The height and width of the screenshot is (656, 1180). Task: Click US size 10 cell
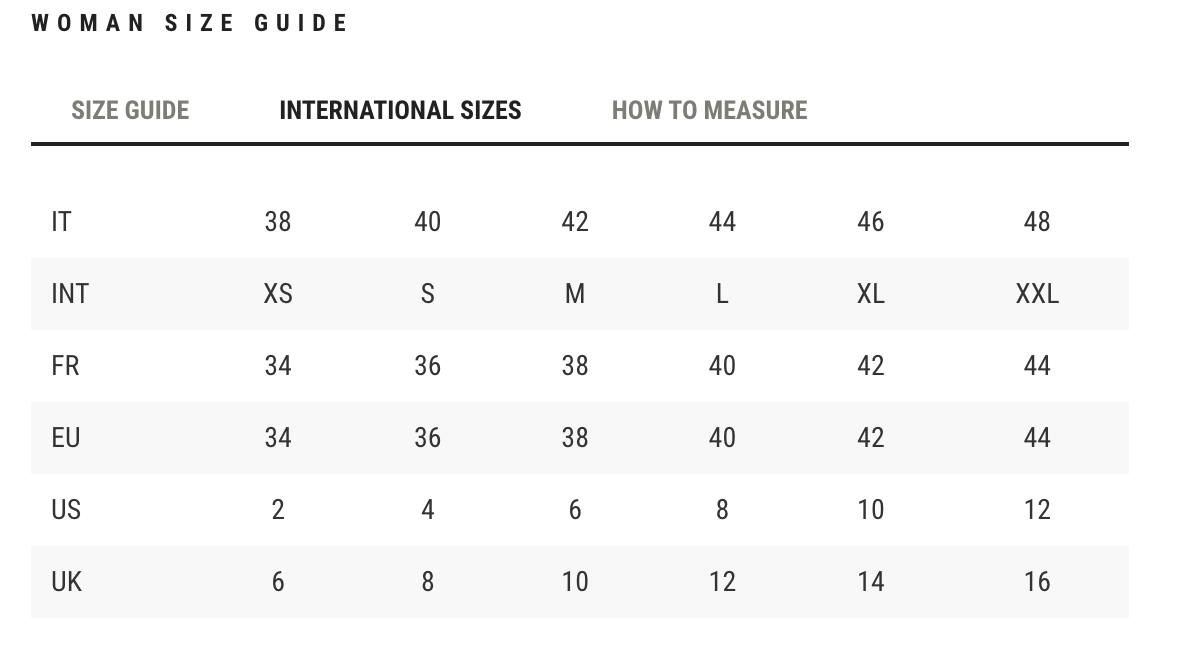(x=871, y=510)
